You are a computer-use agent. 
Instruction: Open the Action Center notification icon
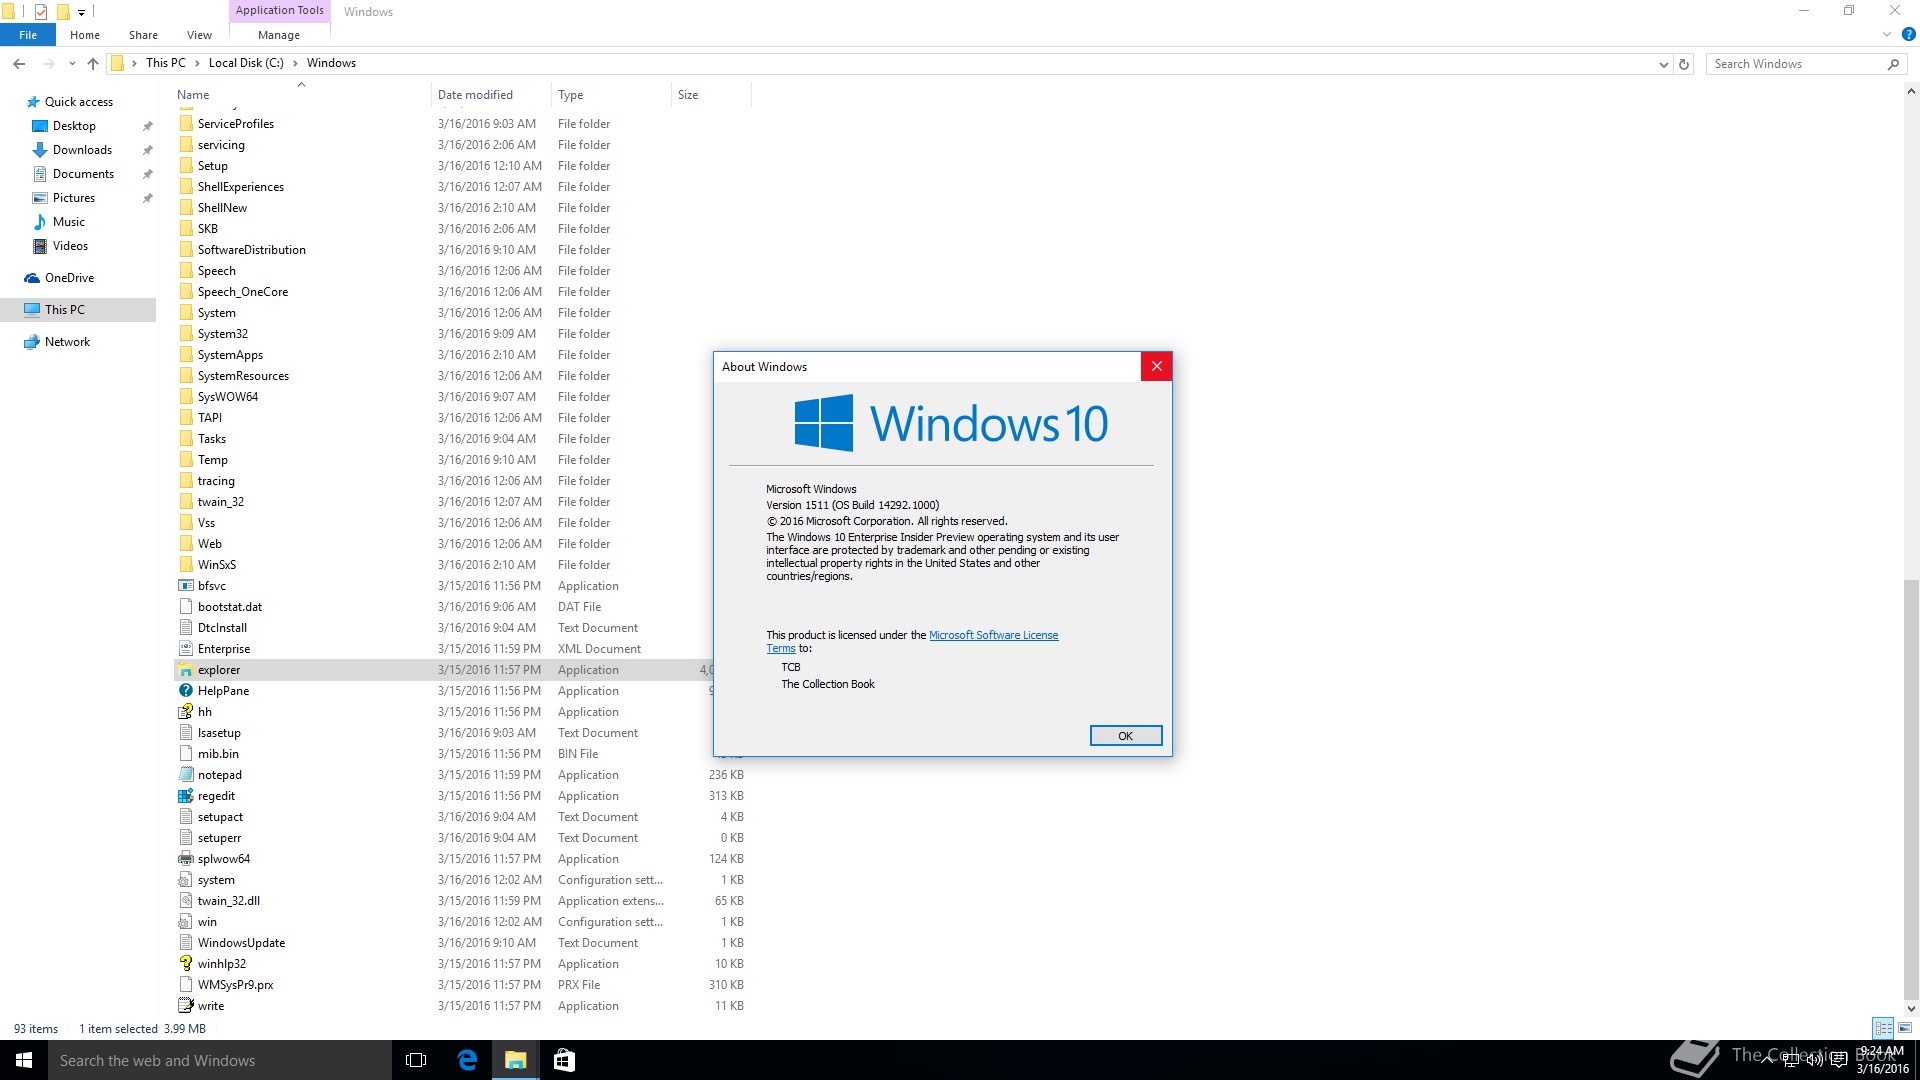tap(1838, 1060)
